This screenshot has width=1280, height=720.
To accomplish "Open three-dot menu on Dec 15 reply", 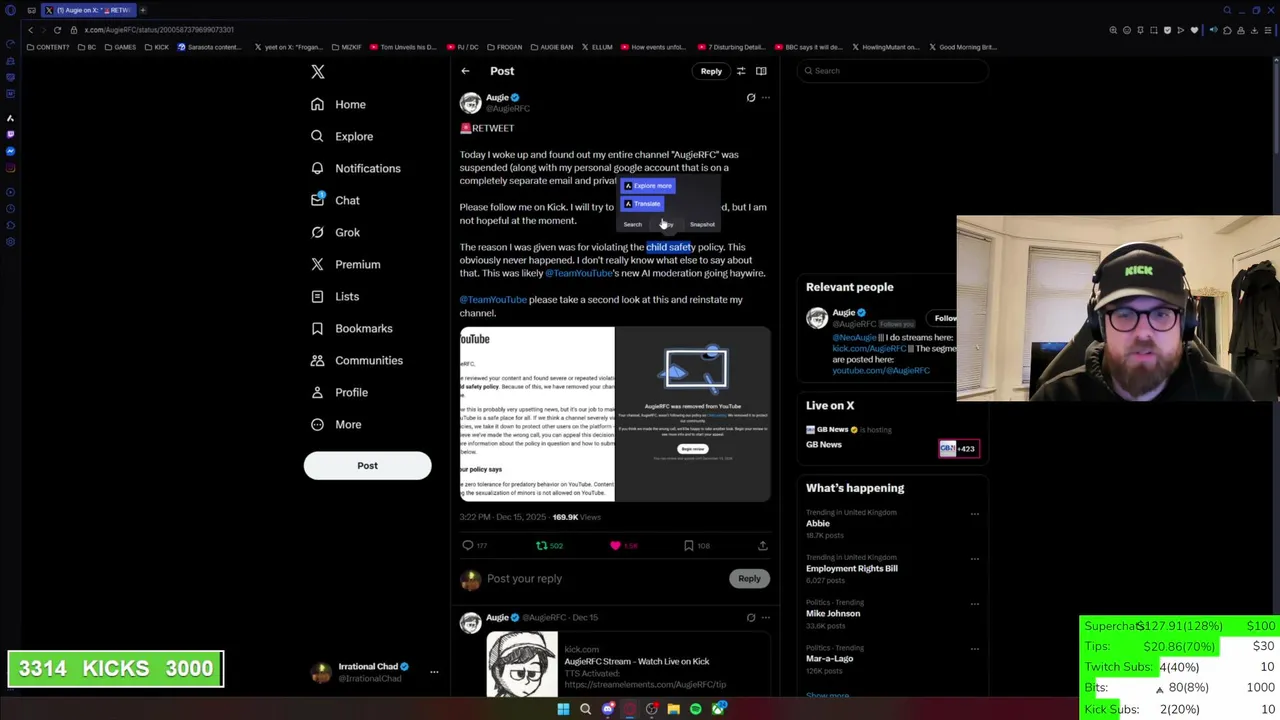I will pyautogui.click(x=766, y=618).
